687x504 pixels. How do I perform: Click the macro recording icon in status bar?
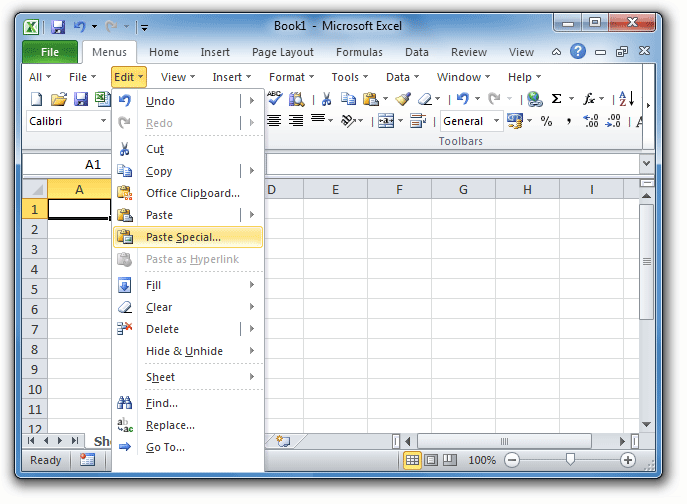point(87,460)
